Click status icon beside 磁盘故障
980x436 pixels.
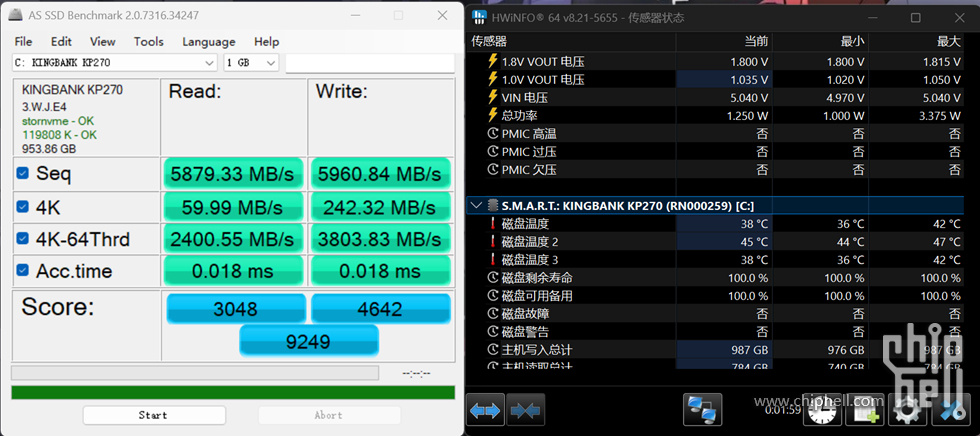click(493, 314)
